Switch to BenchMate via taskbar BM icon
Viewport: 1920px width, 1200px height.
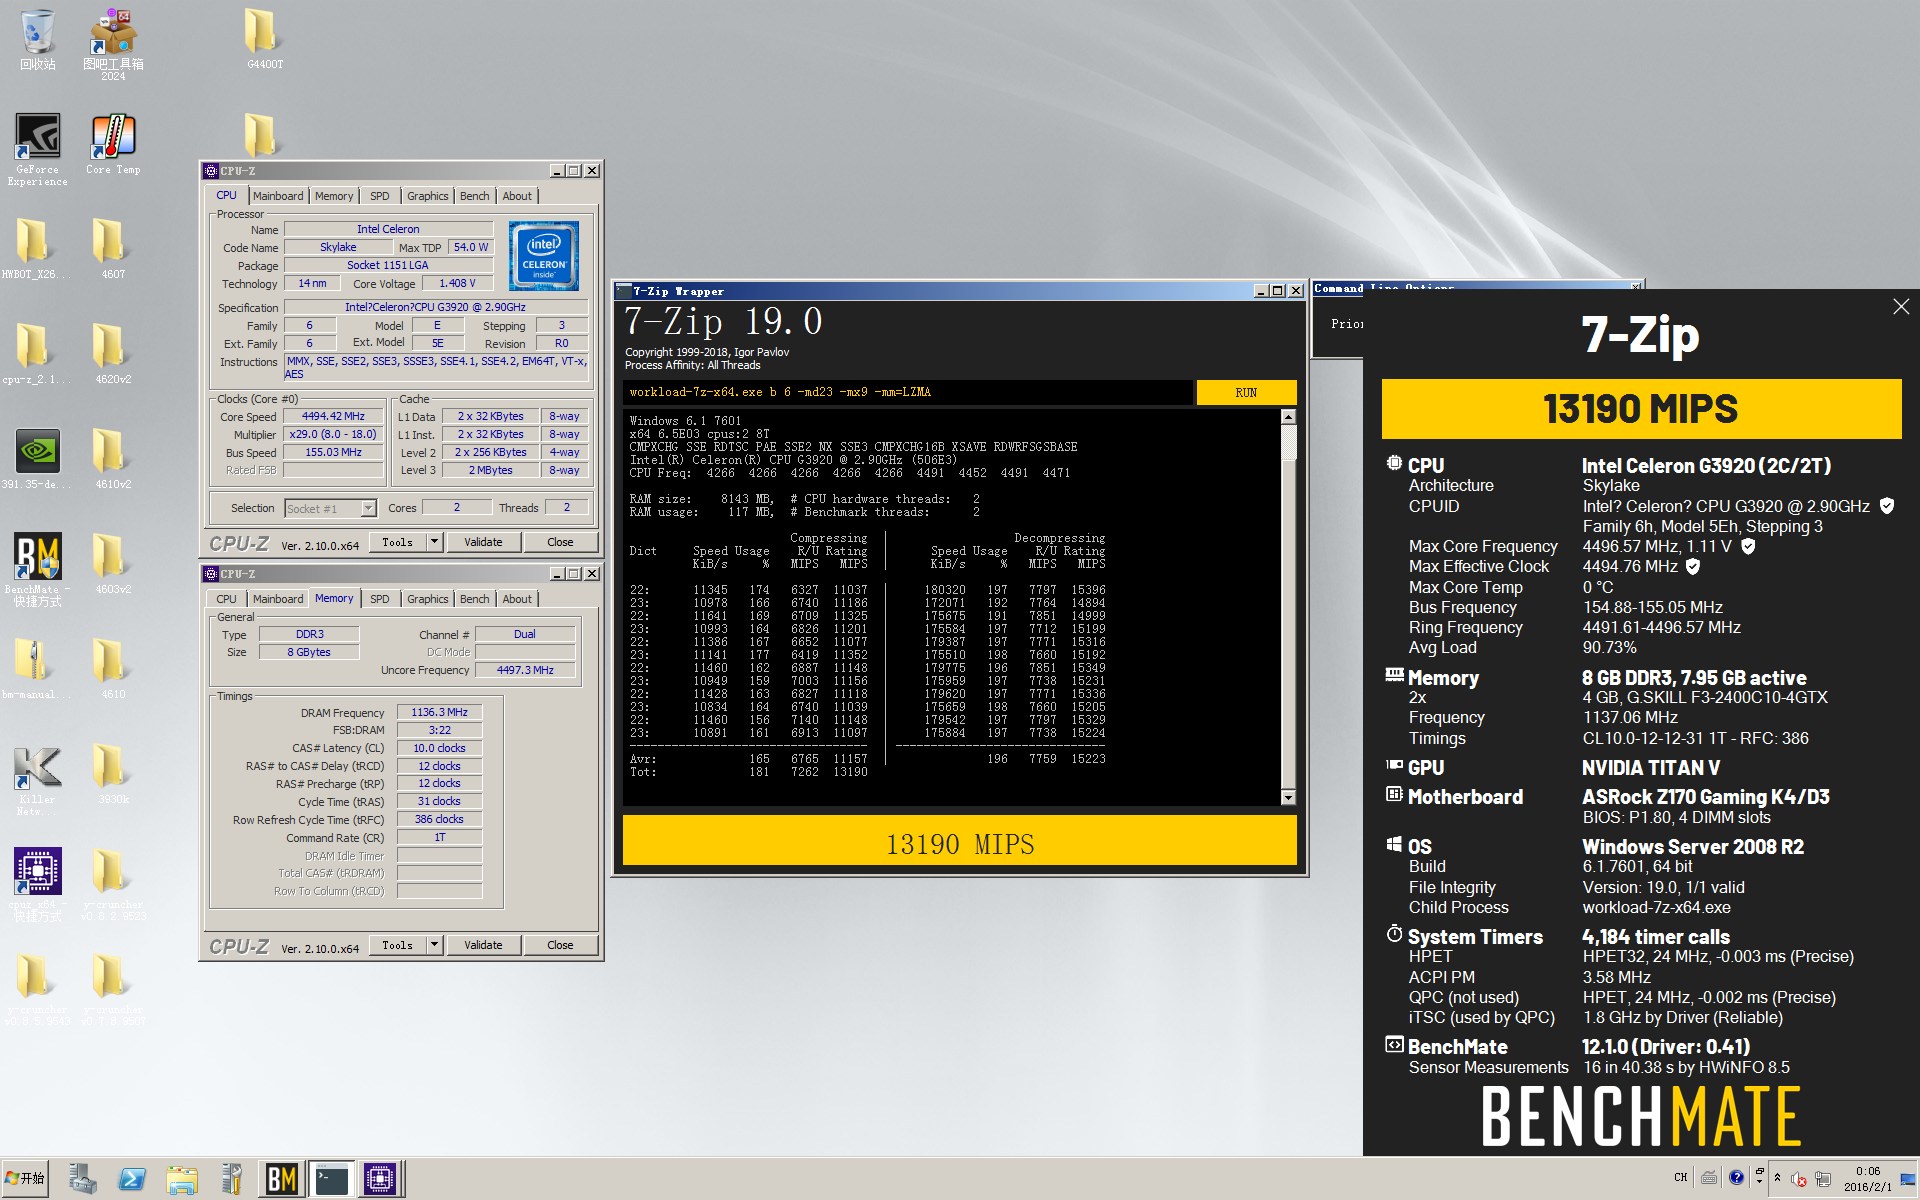pyautogui.click(x=282, y=1180)
